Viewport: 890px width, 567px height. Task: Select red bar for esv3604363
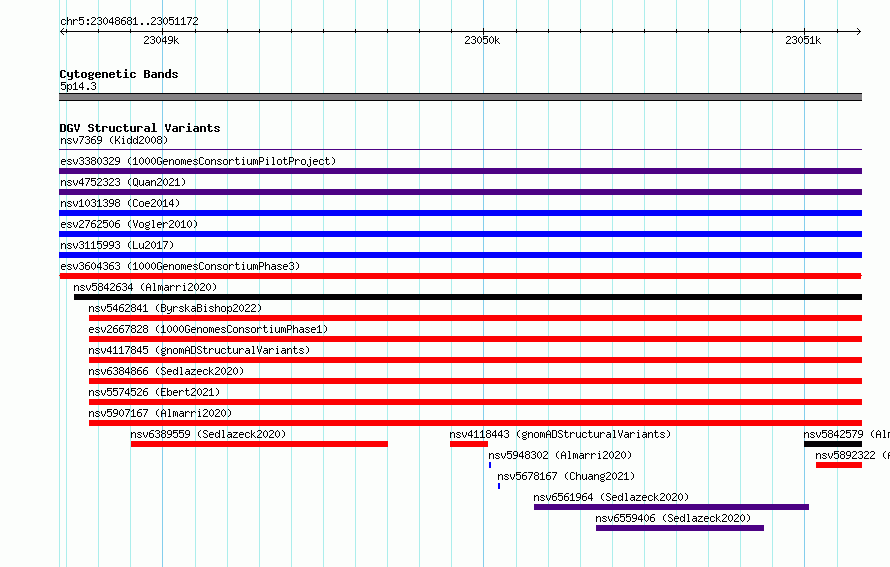[460, 276]
